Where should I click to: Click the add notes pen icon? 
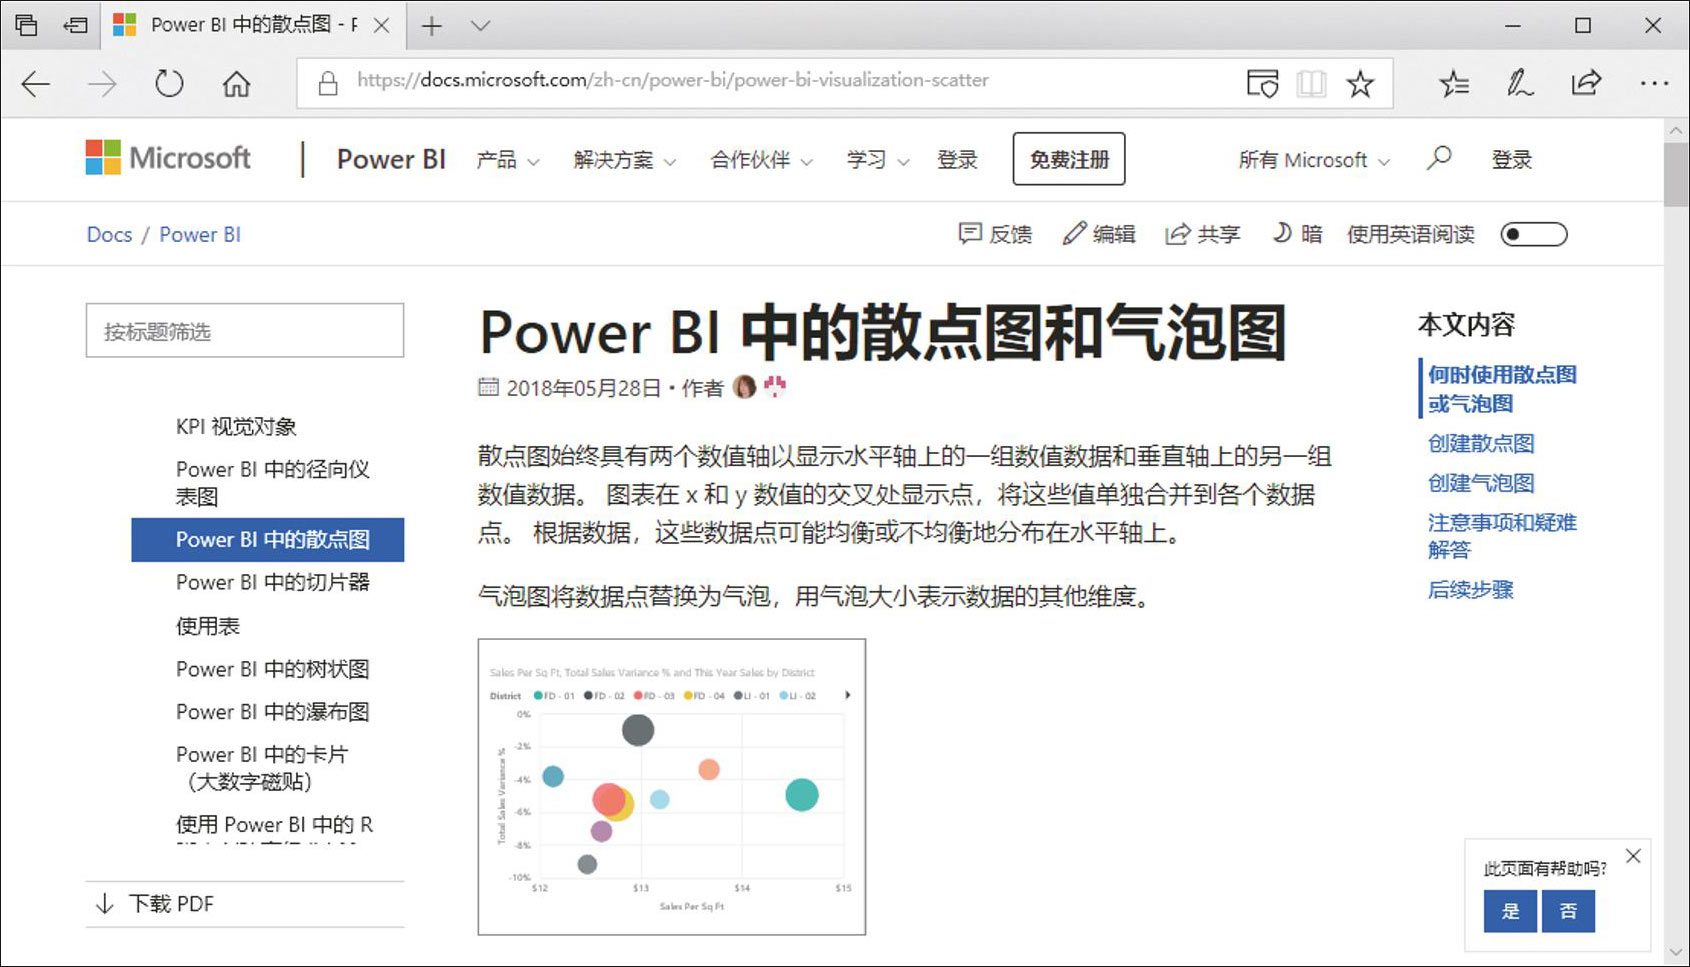[x=1520, y=83]
